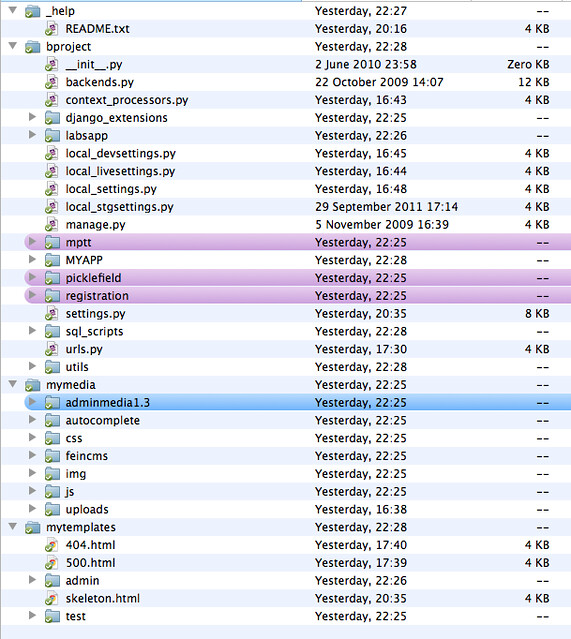Click the skeleton.html file icon
Screen dimensions: 571x639
click(52, 598)
